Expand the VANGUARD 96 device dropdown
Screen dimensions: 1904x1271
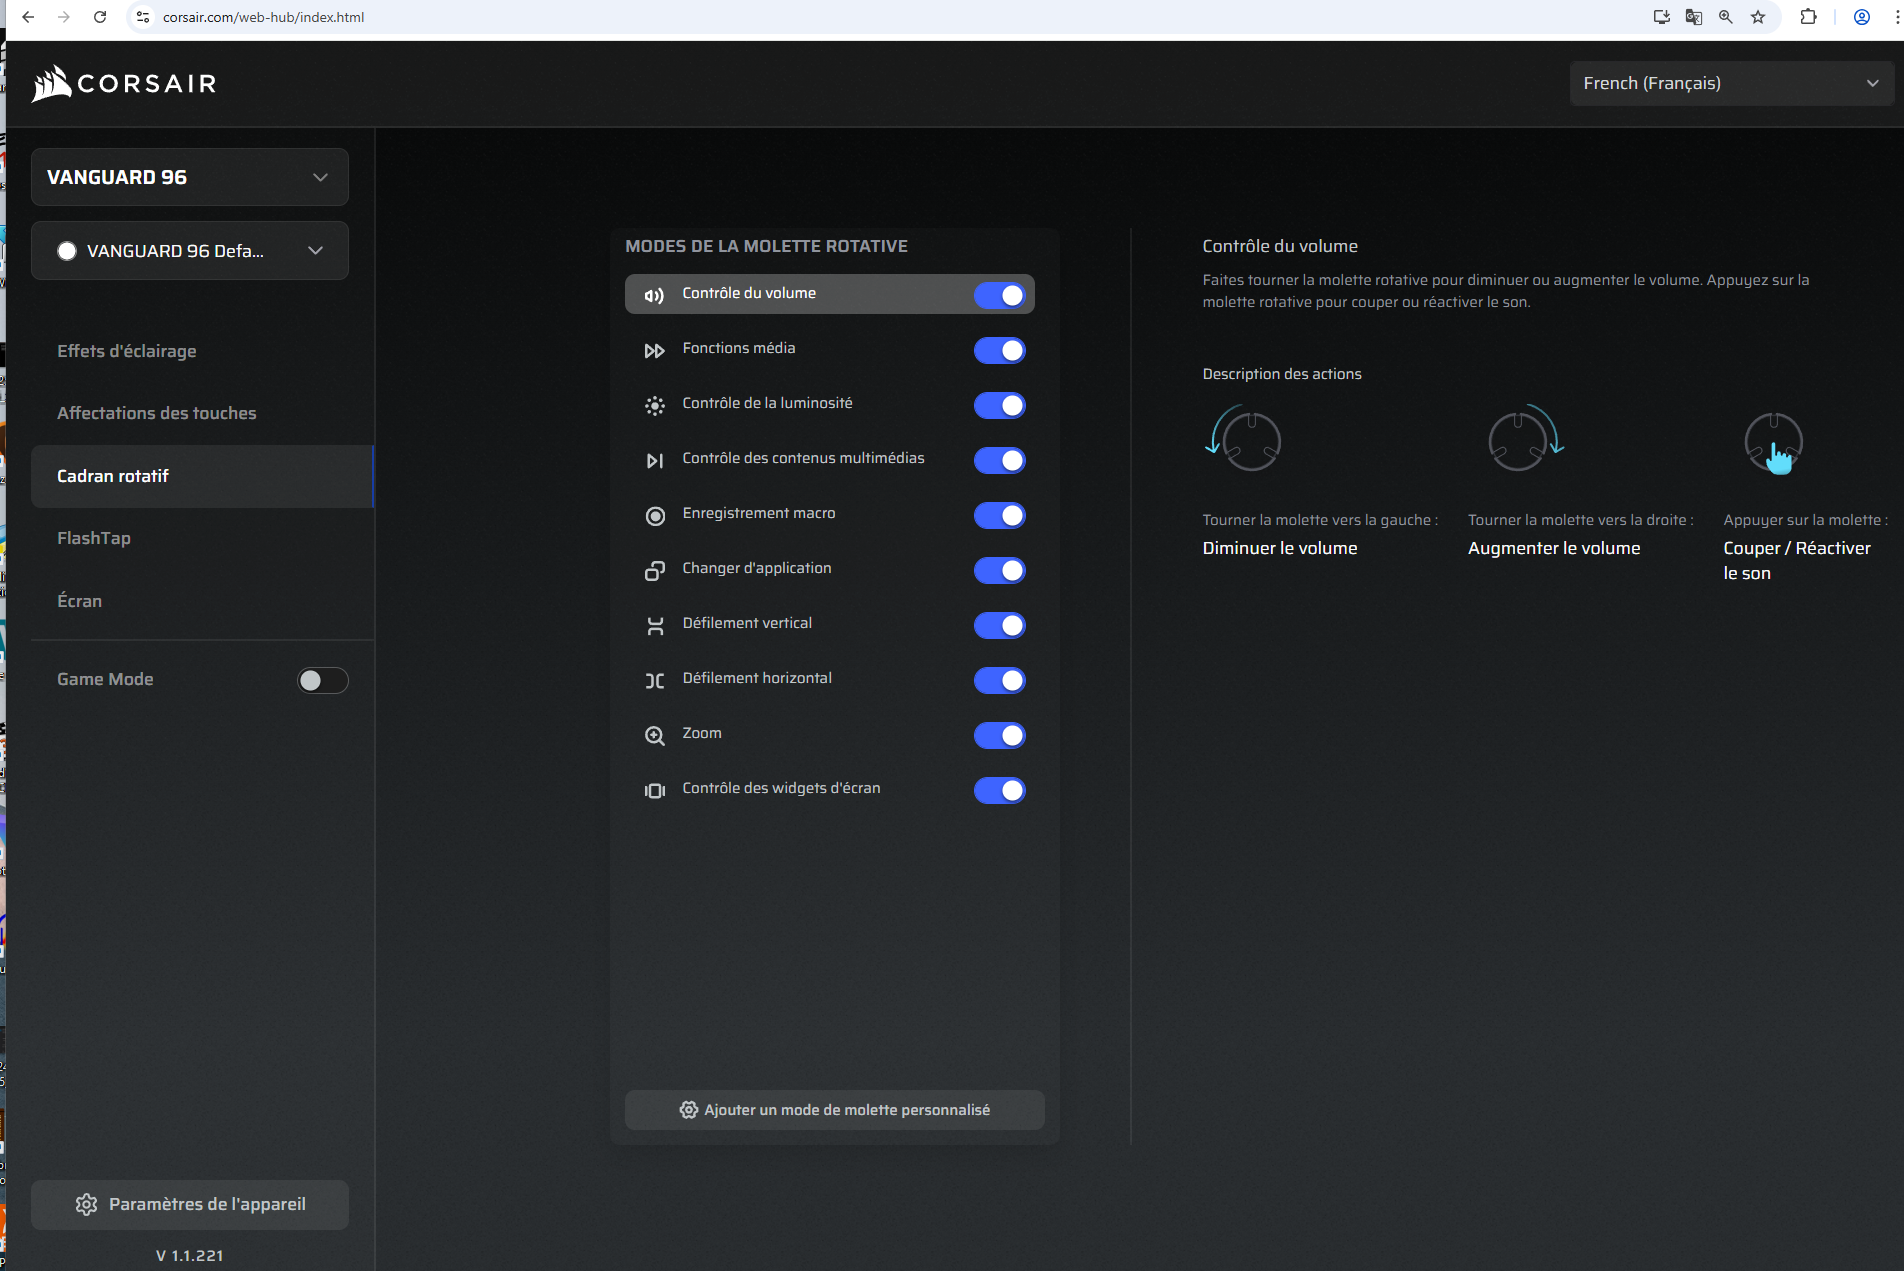[190, 177]
